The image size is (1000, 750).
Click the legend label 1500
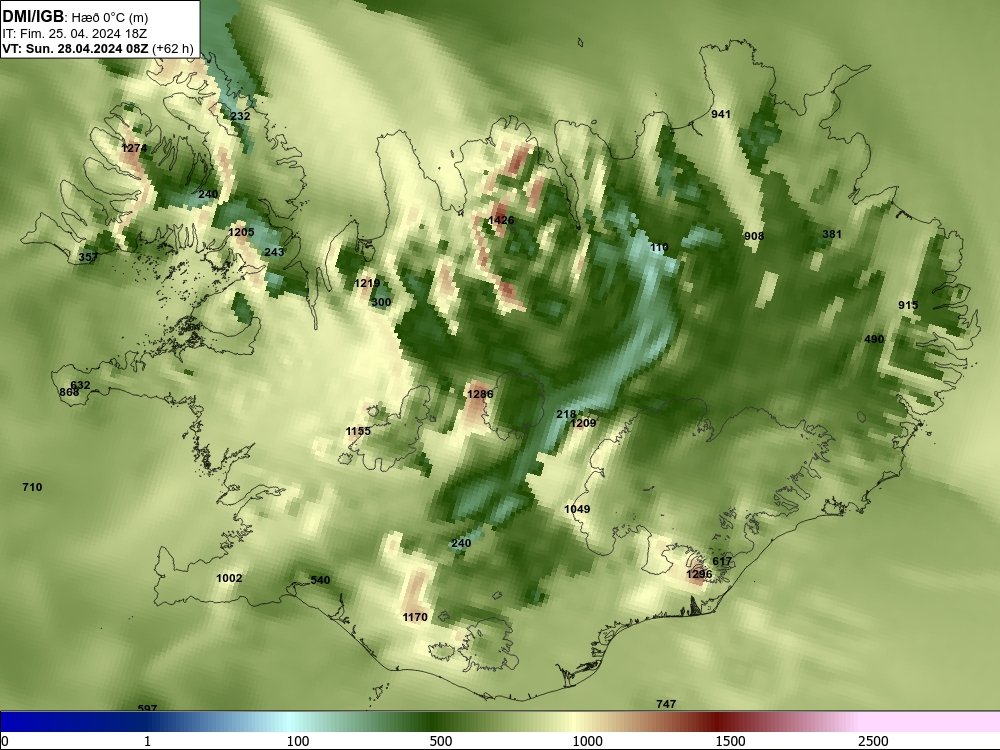tap(730, 741)
